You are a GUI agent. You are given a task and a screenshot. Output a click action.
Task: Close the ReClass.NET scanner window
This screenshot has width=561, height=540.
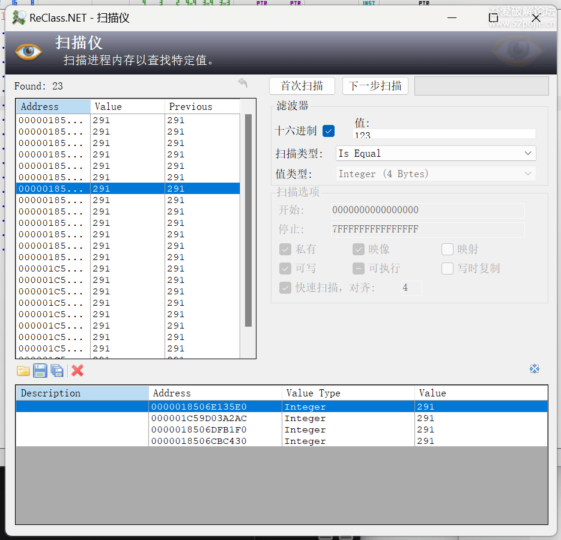[x=536, y=18]
